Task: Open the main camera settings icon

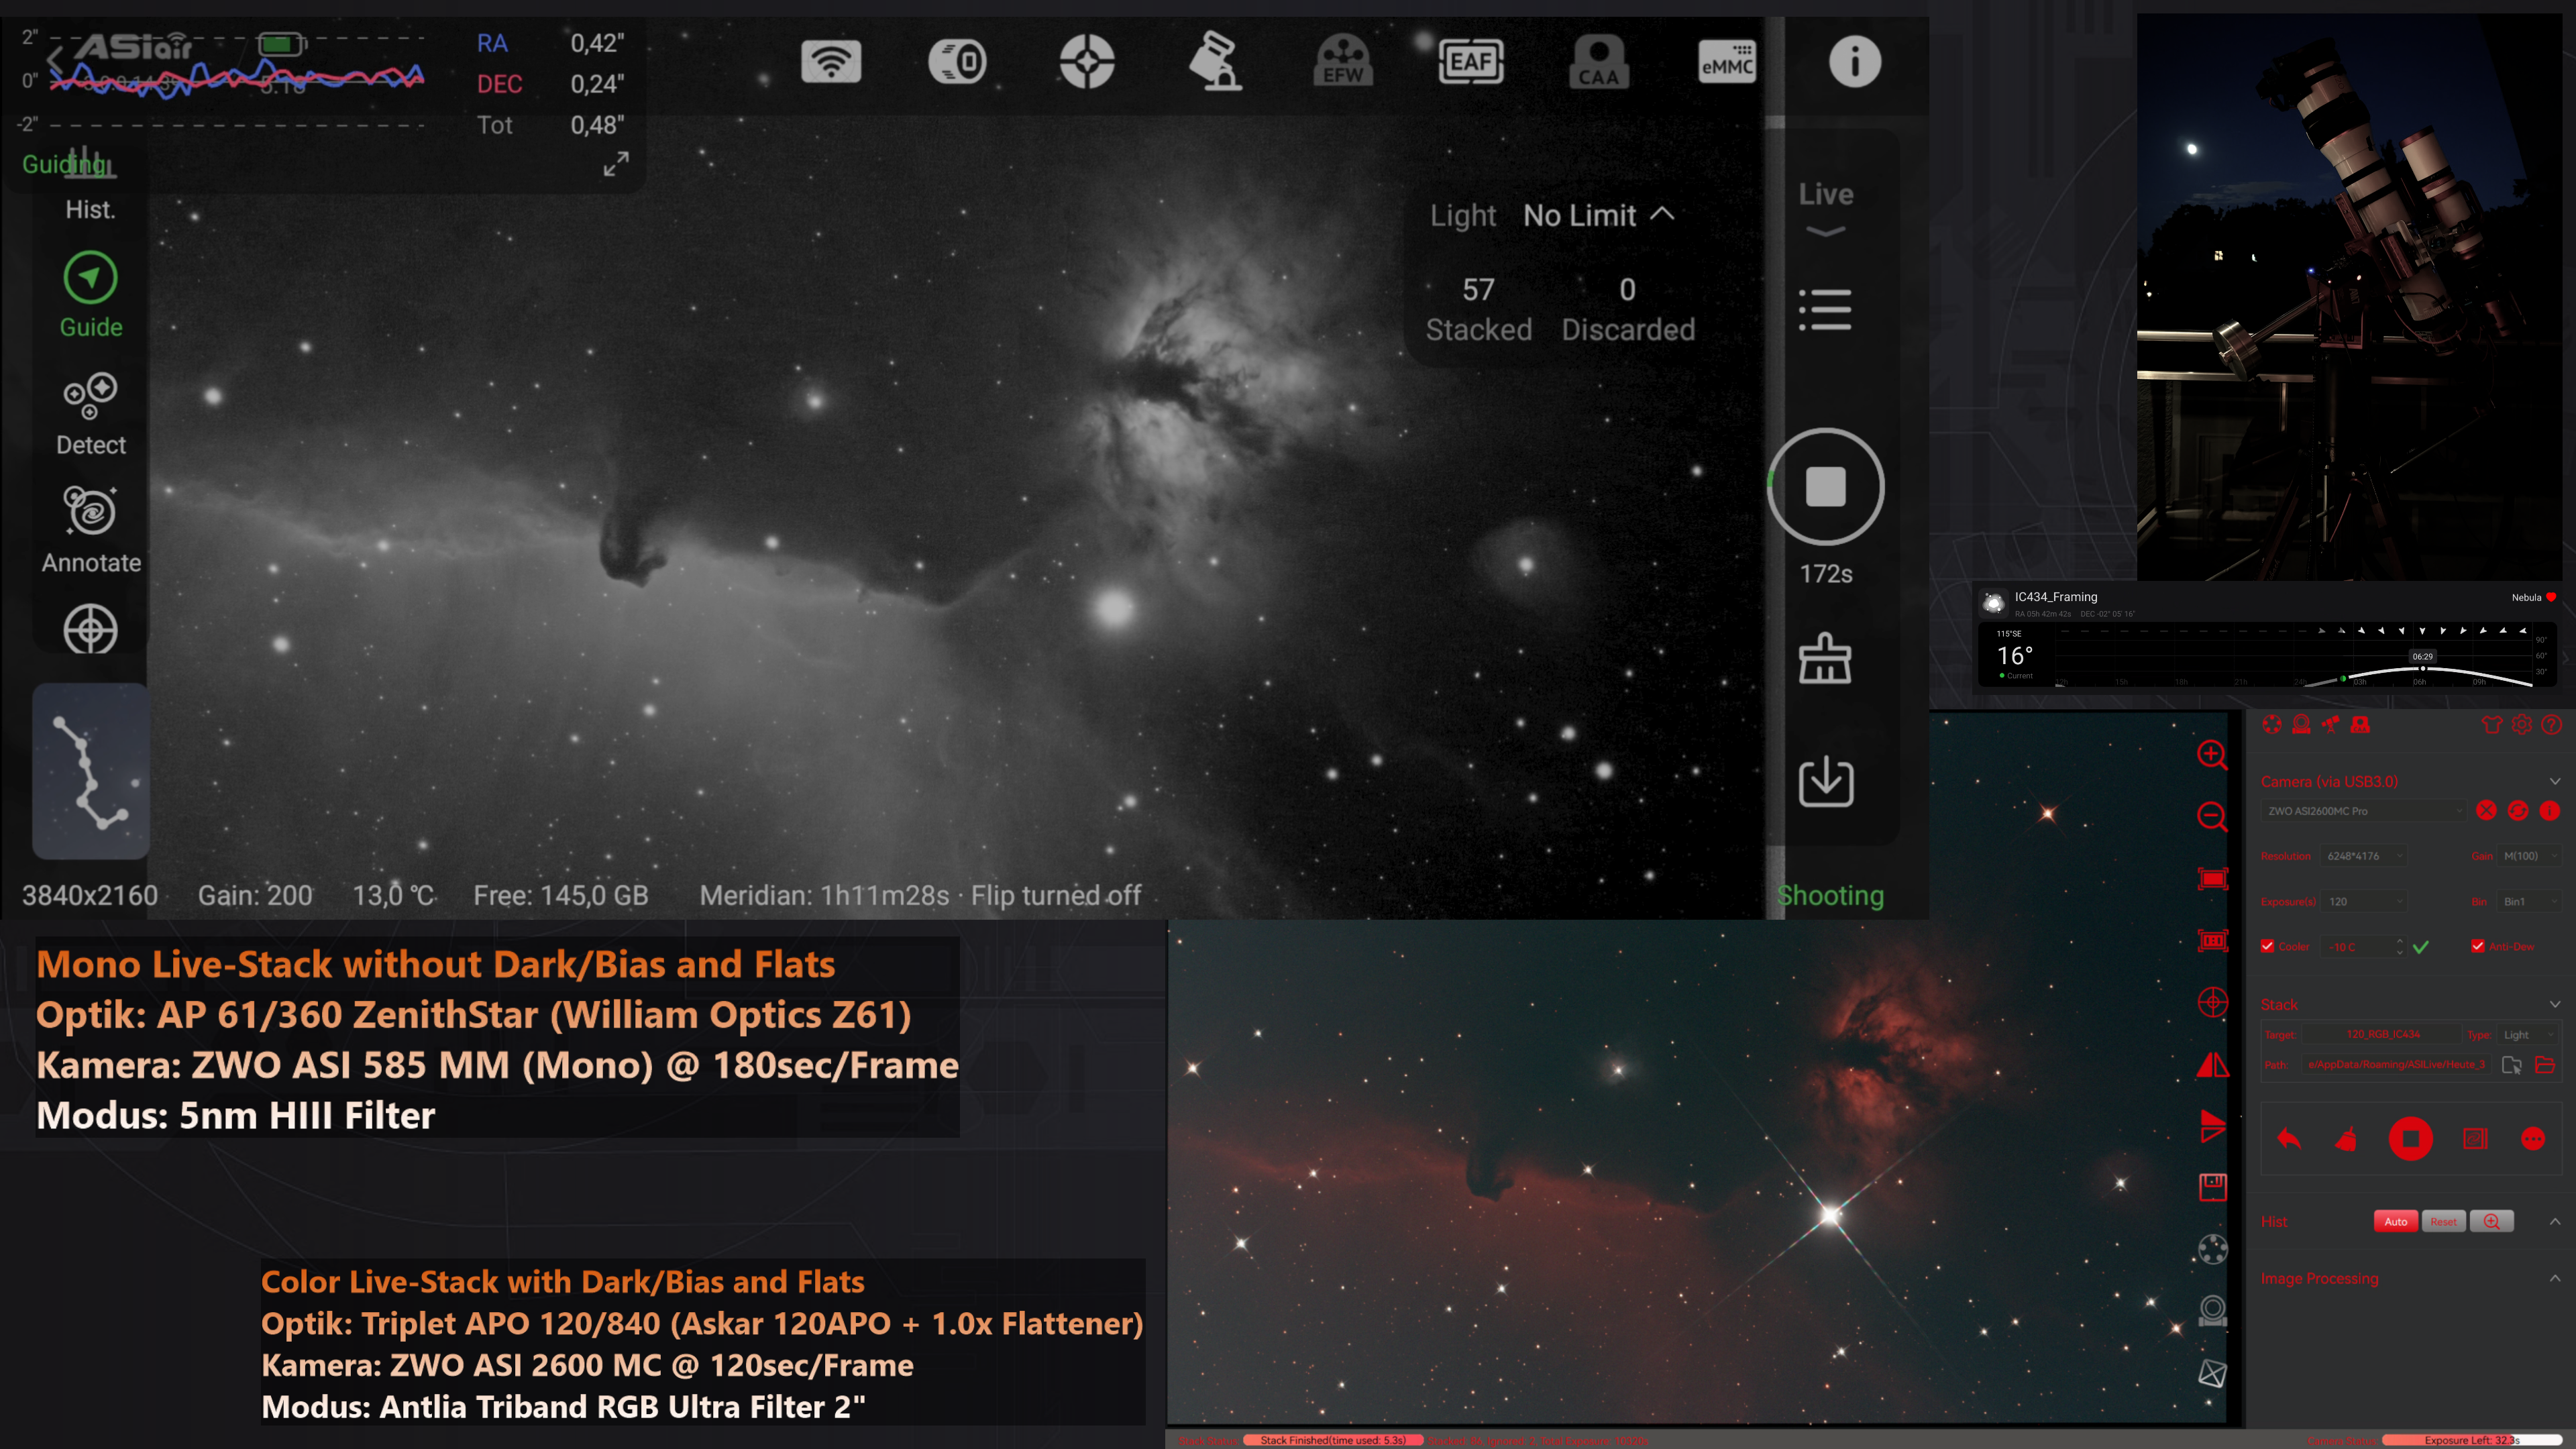Action: coord(958,62)
